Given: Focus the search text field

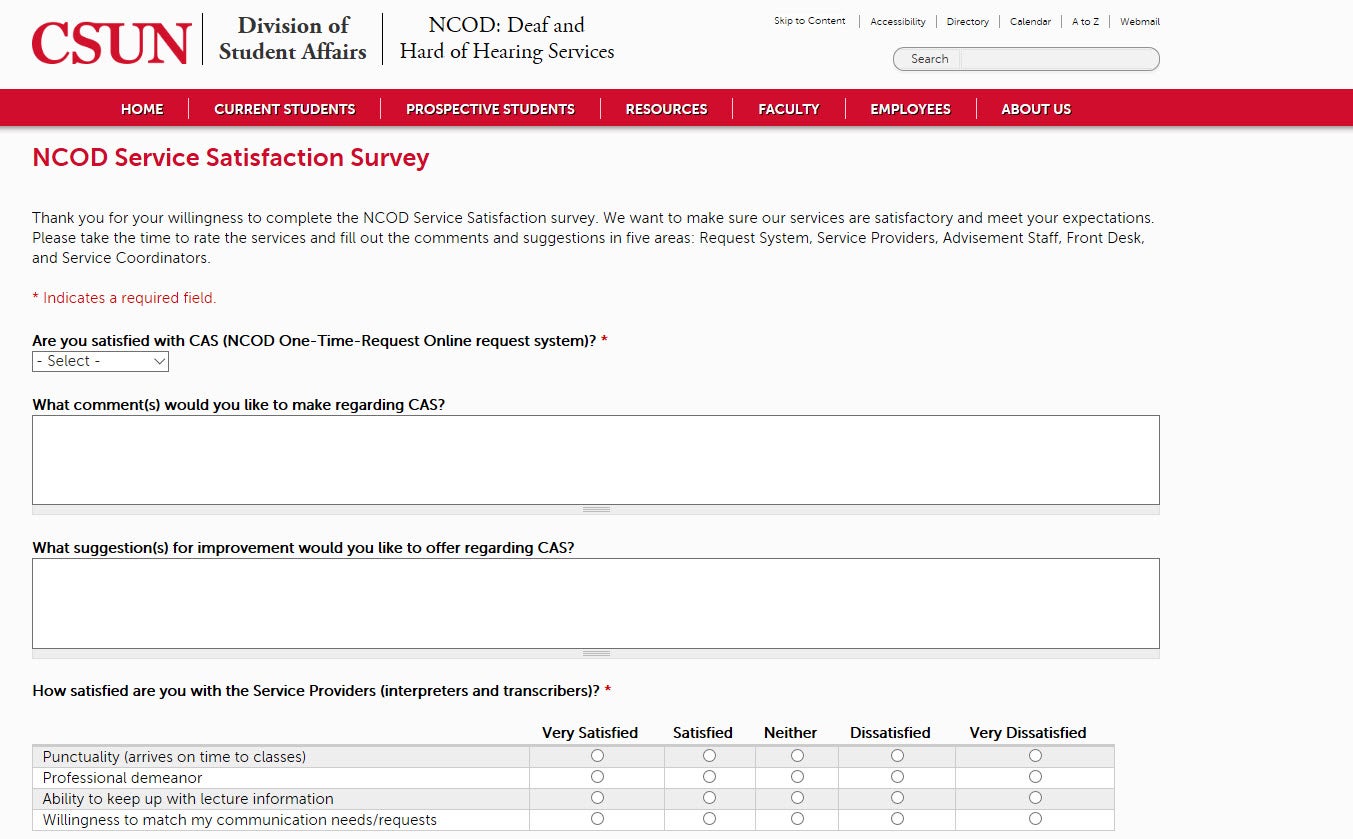Looking at the screenshot, I should [1058, 59].
